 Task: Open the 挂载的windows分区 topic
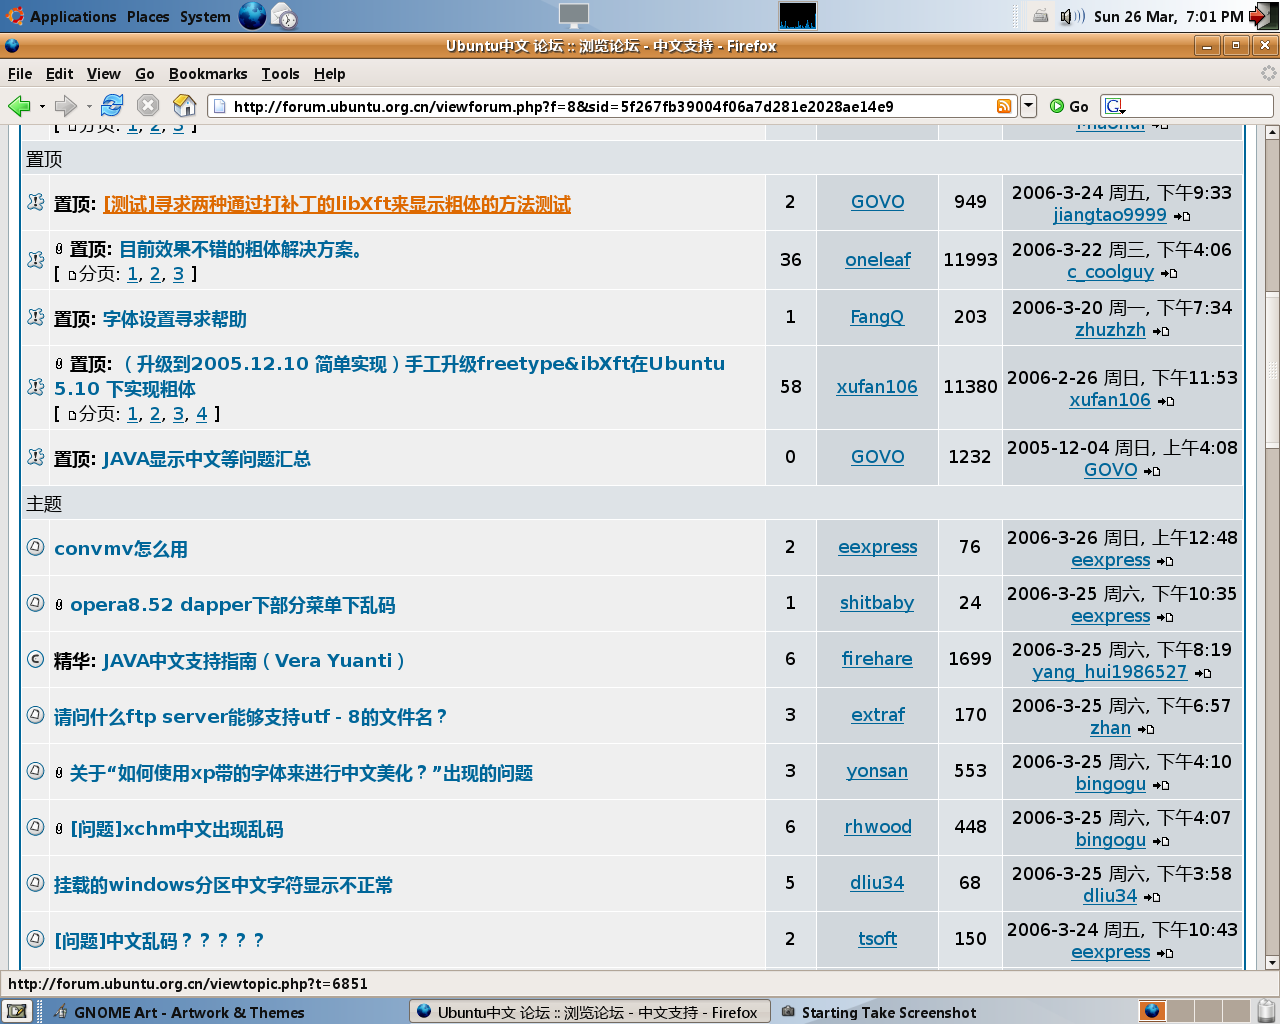click(224, 884)
